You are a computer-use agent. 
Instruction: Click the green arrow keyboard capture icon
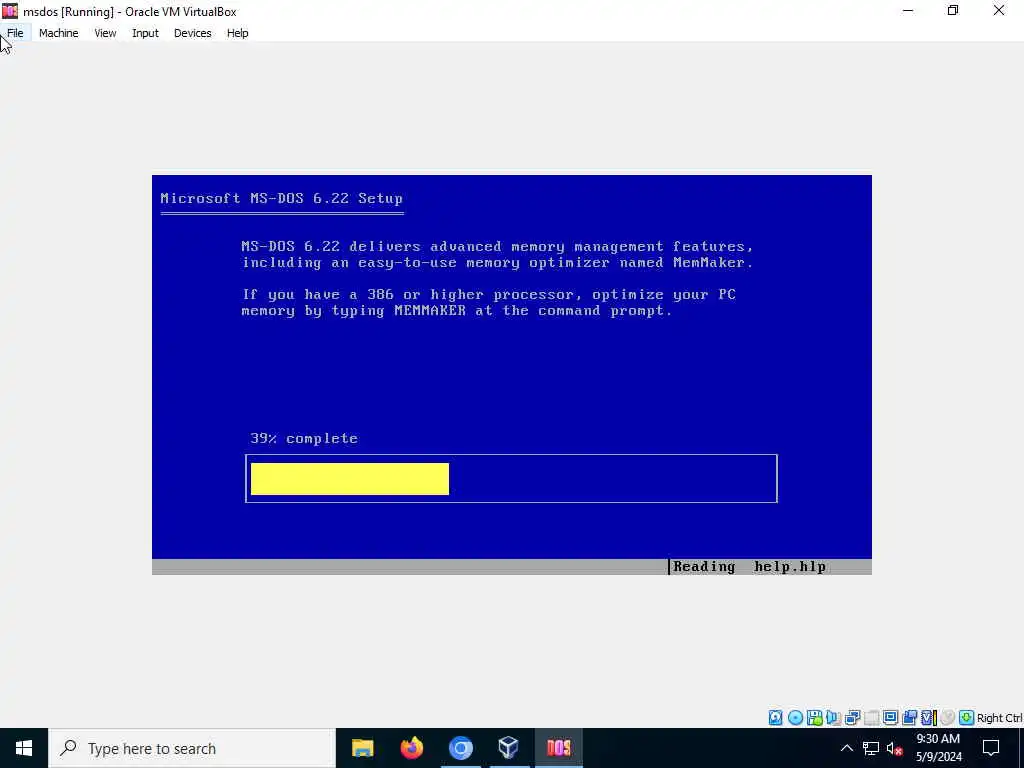pos(967,718)
